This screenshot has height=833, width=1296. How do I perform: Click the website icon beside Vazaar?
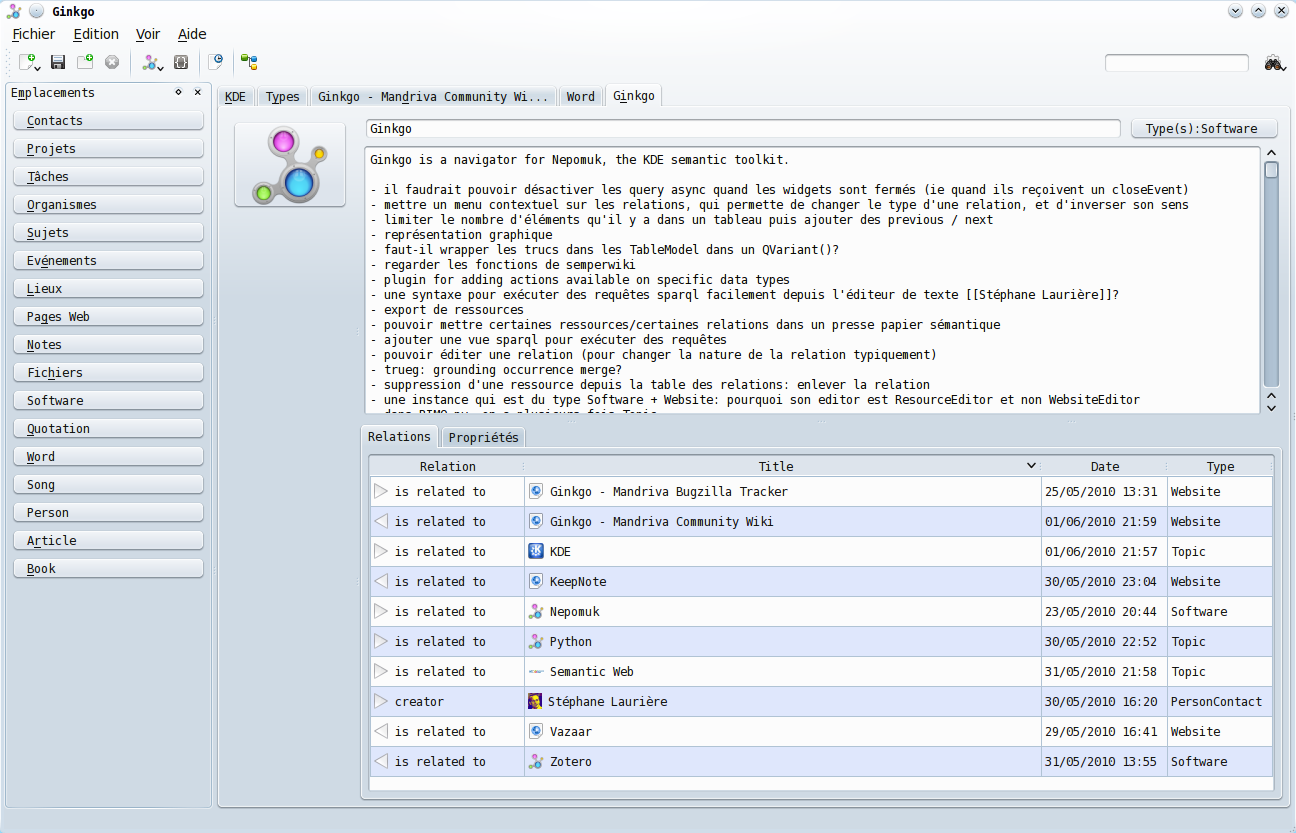(536, 731)
